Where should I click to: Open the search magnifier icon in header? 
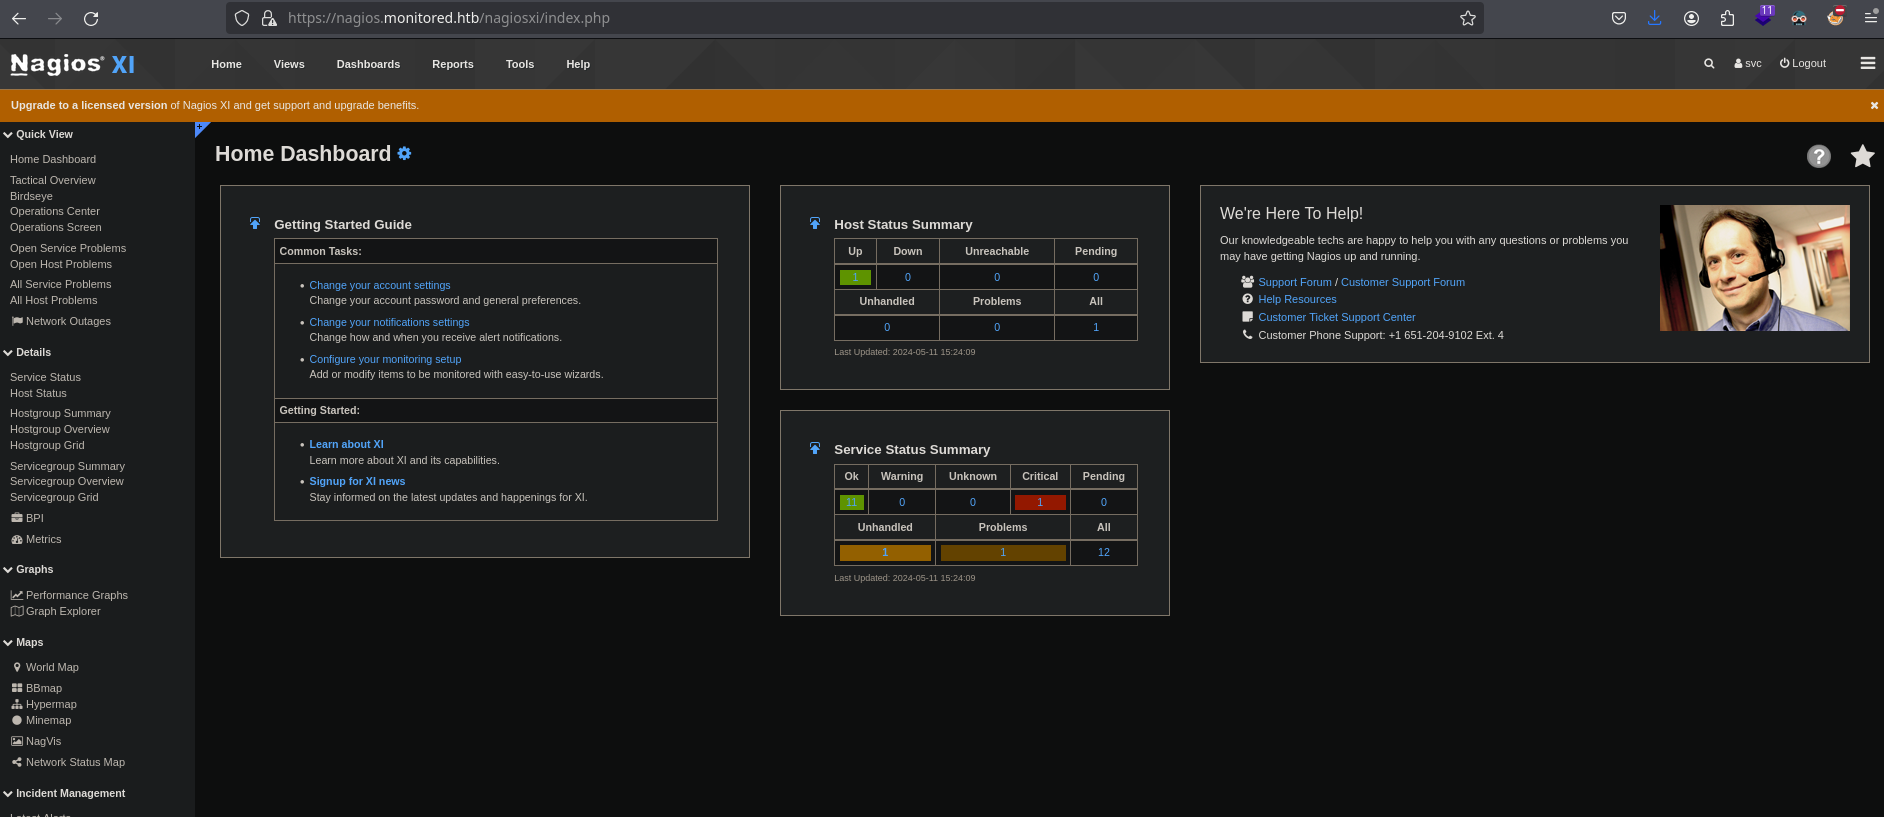point(1709,63)
